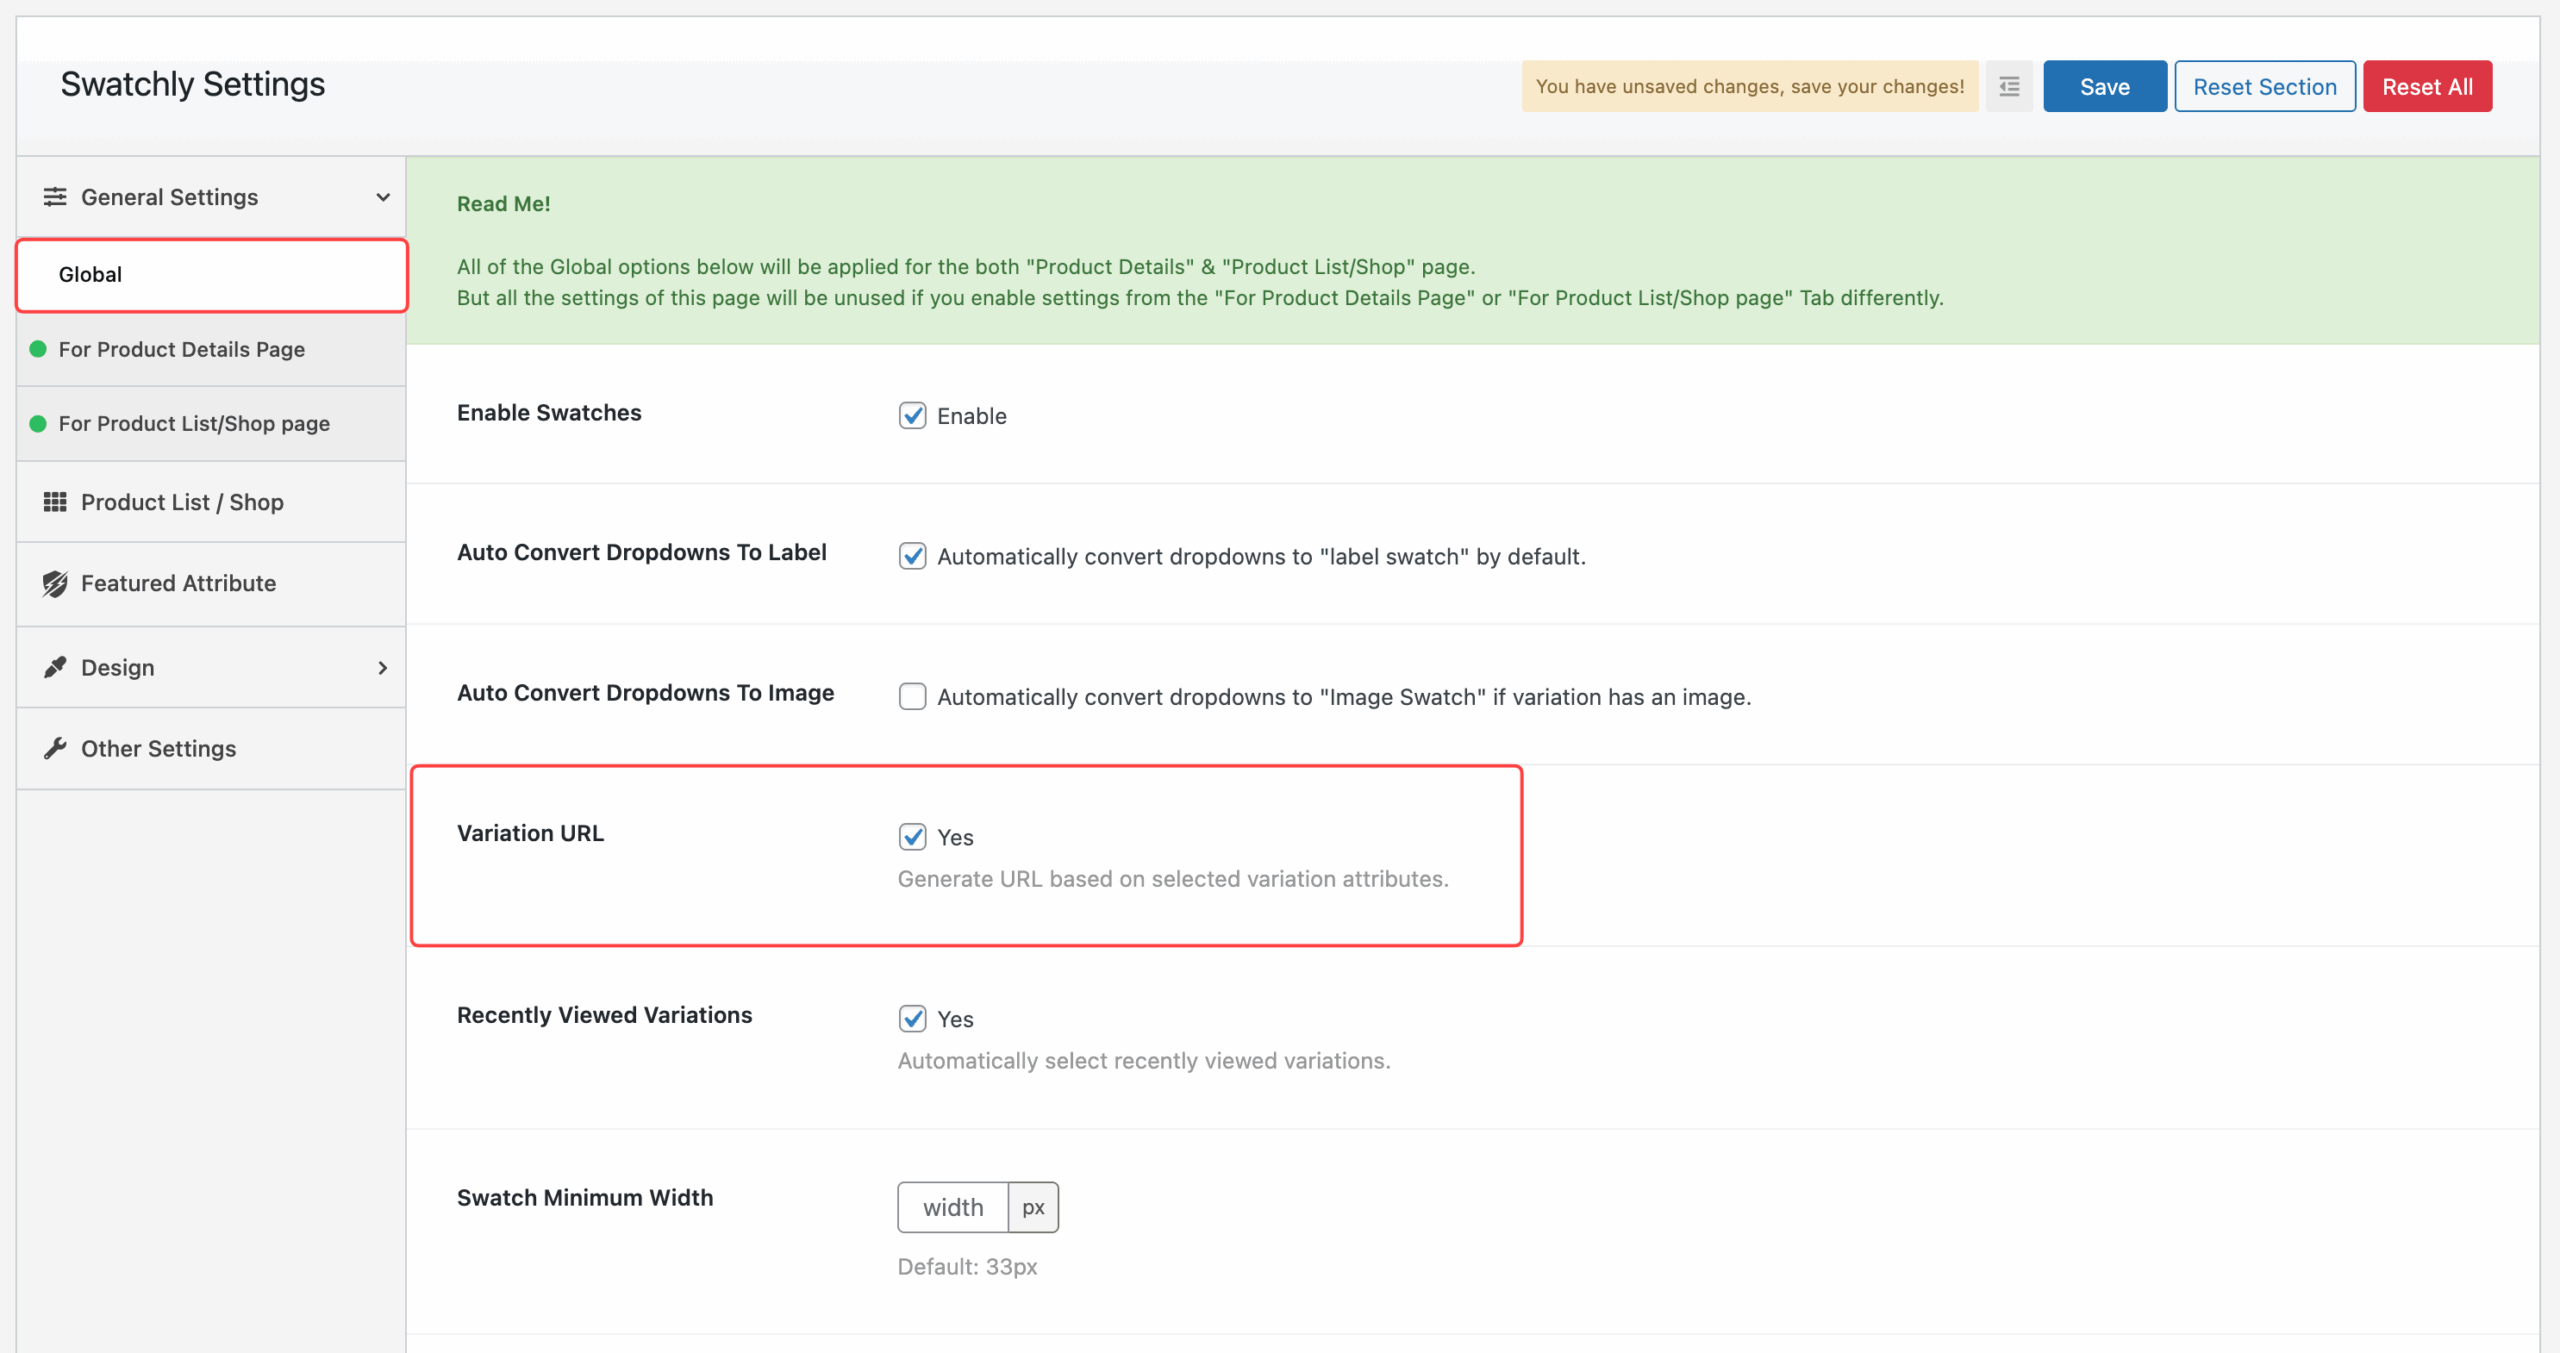Click the red Reset All button

[2427, 87]
